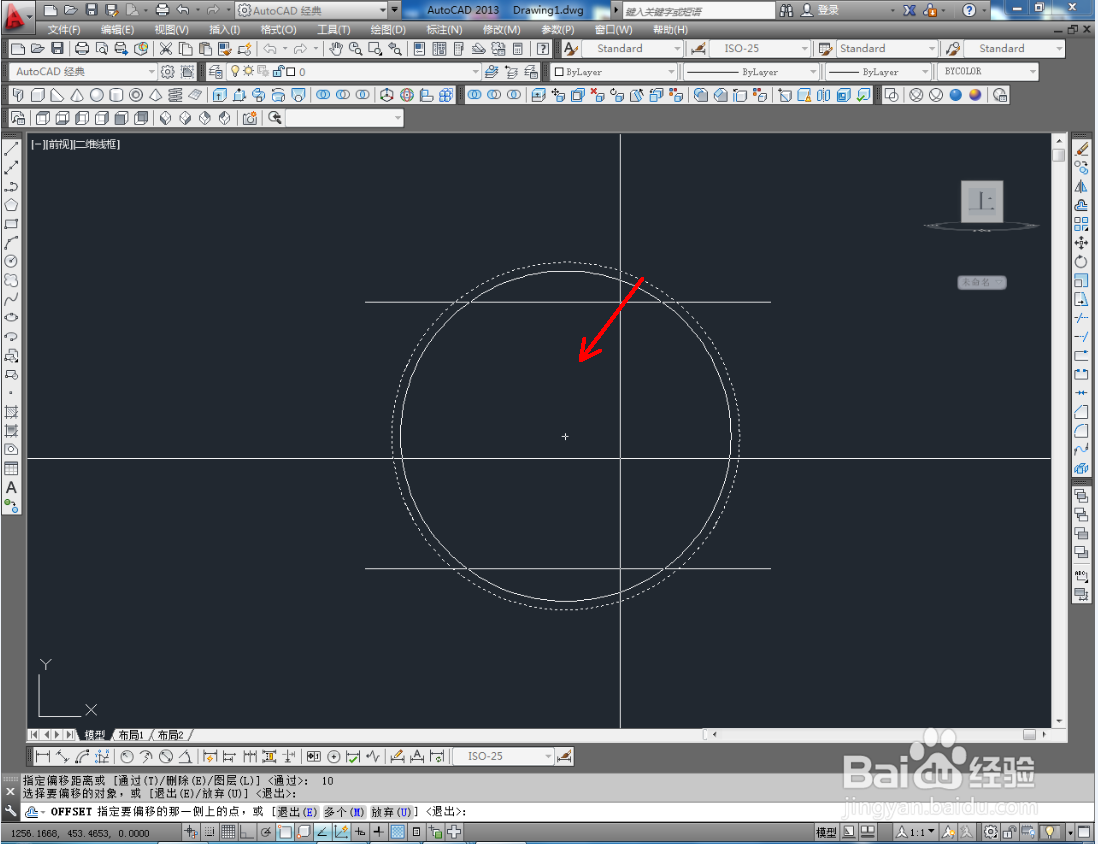Click the 放弃(U) command option
This screenshot has height=844, width=1098.
391,812
